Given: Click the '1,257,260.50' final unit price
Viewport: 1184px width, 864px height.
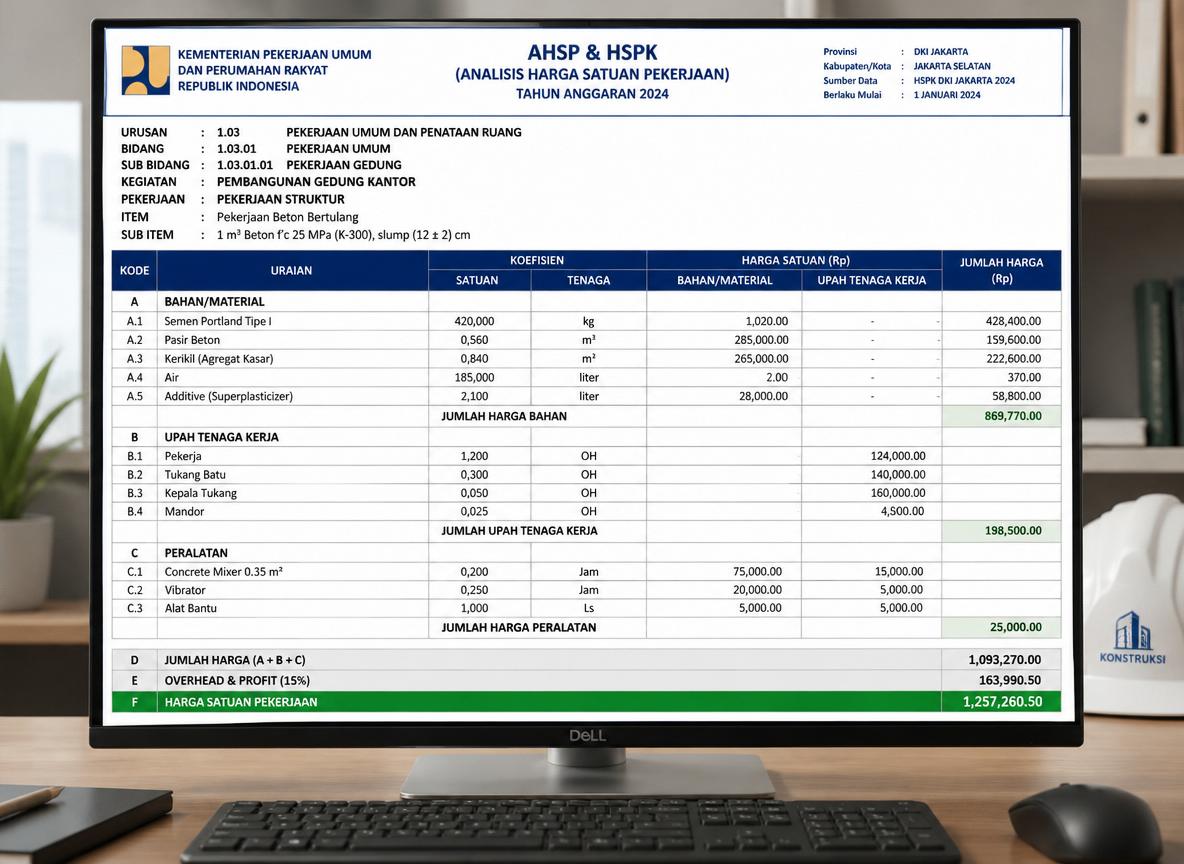Looking at the screenshot, I should pos(1002,702).
